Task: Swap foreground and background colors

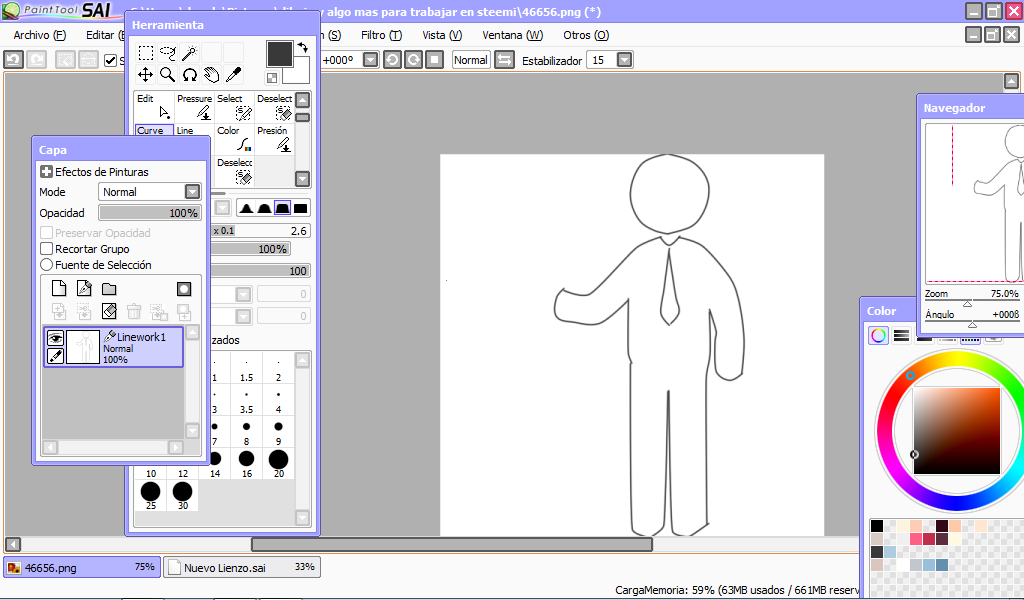Action: 302,48
